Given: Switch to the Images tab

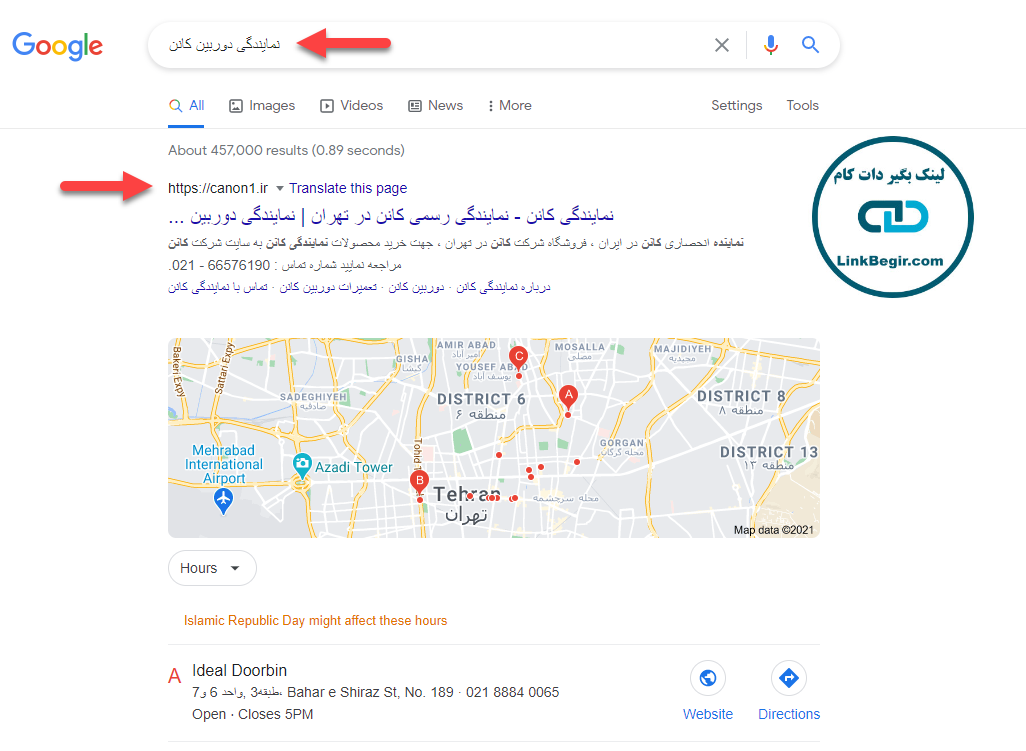Looking at the screenshot, I should coord(262,105).
